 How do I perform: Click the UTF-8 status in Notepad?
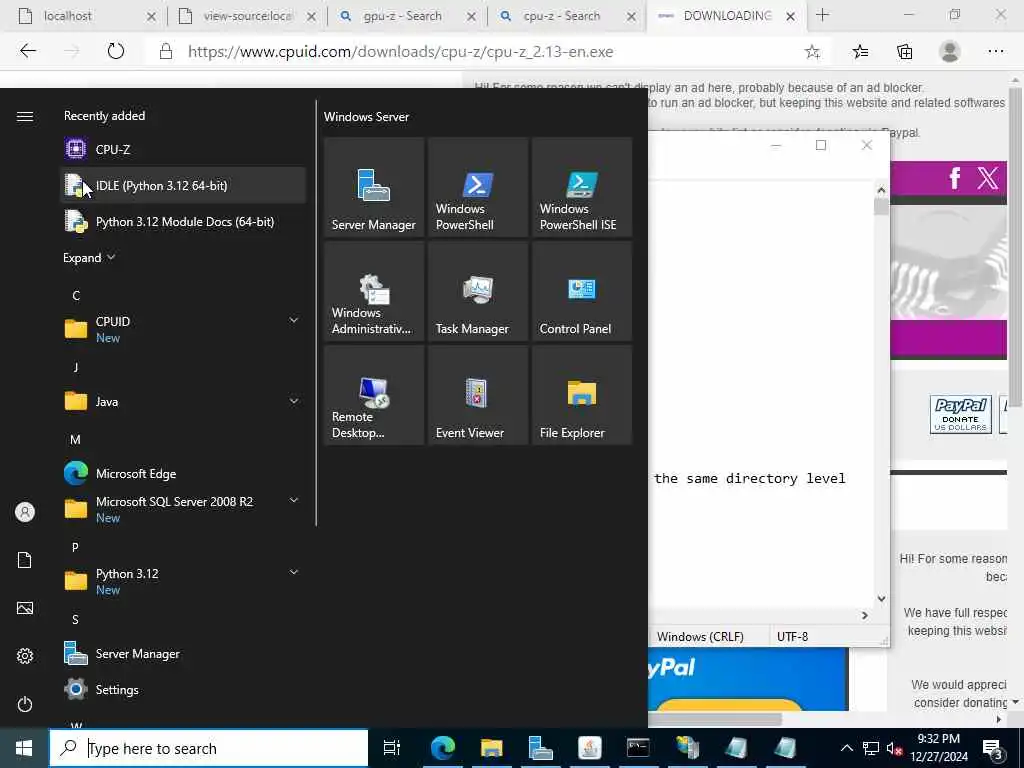(x=792, y=636)
